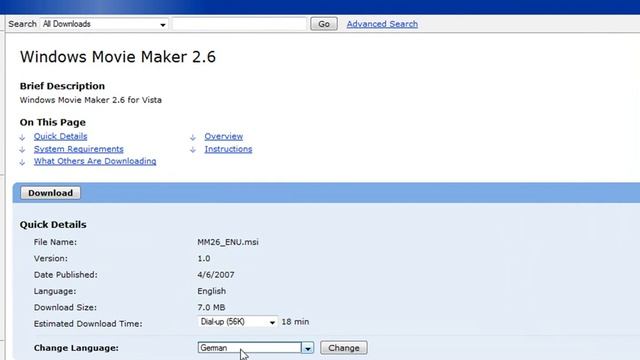Click the Estimated Download Time label

pos(88,324)
